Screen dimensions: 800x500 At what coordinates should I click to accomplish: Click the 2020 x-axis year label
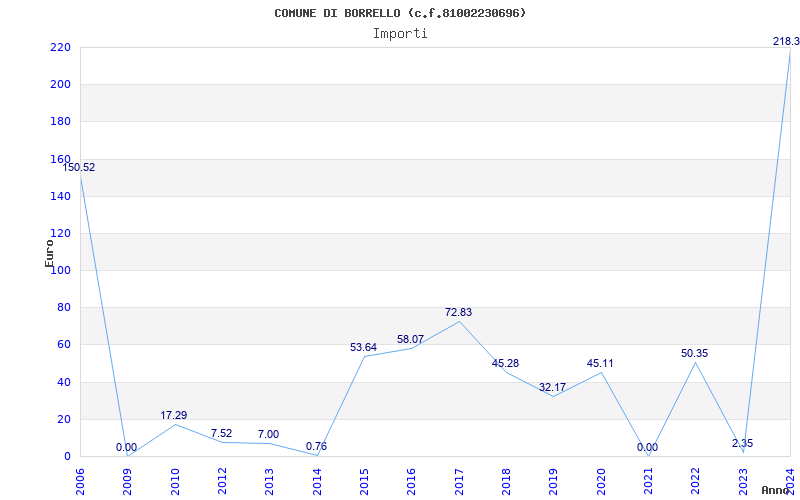pyautogui.click(x=601, y=482)
